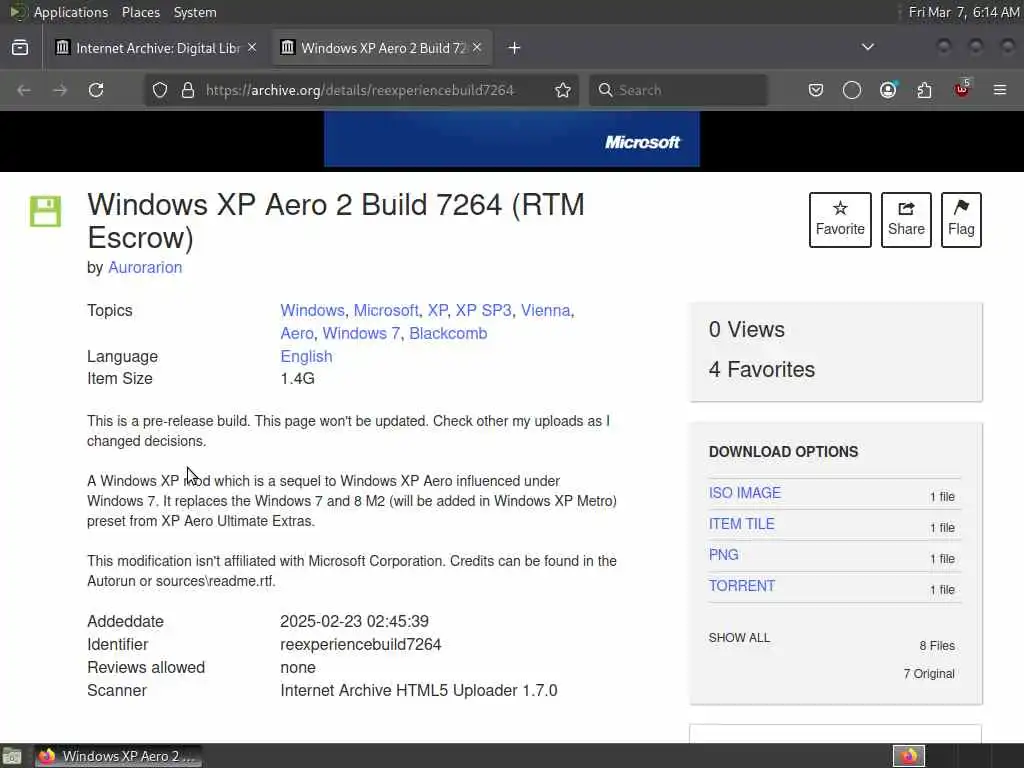
Task: Click the URL address field
Action: pos(359,90)
